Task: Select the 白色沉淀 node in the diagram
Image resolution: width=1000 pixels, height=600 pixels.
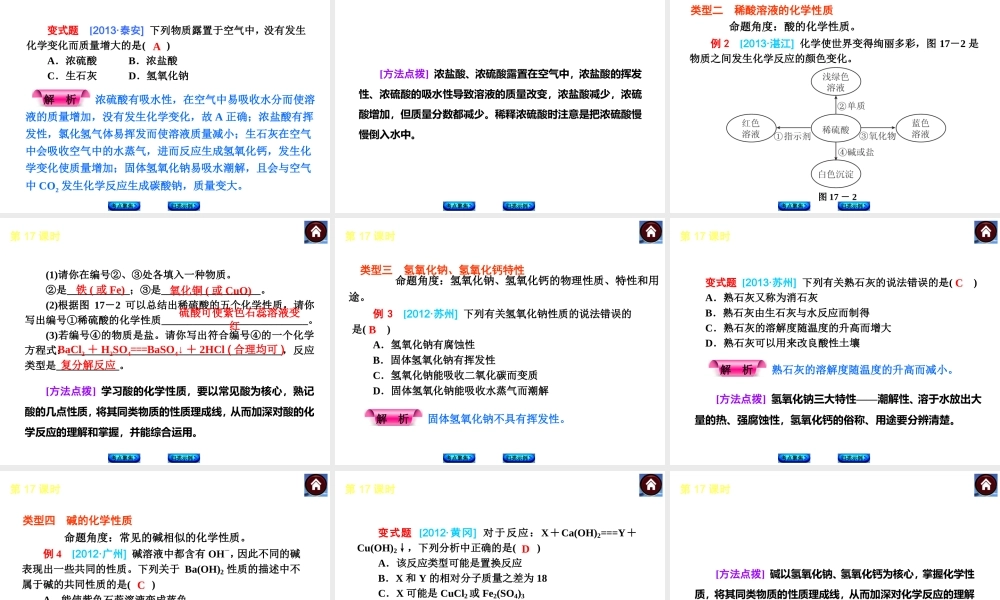Action: pos(835,173)
